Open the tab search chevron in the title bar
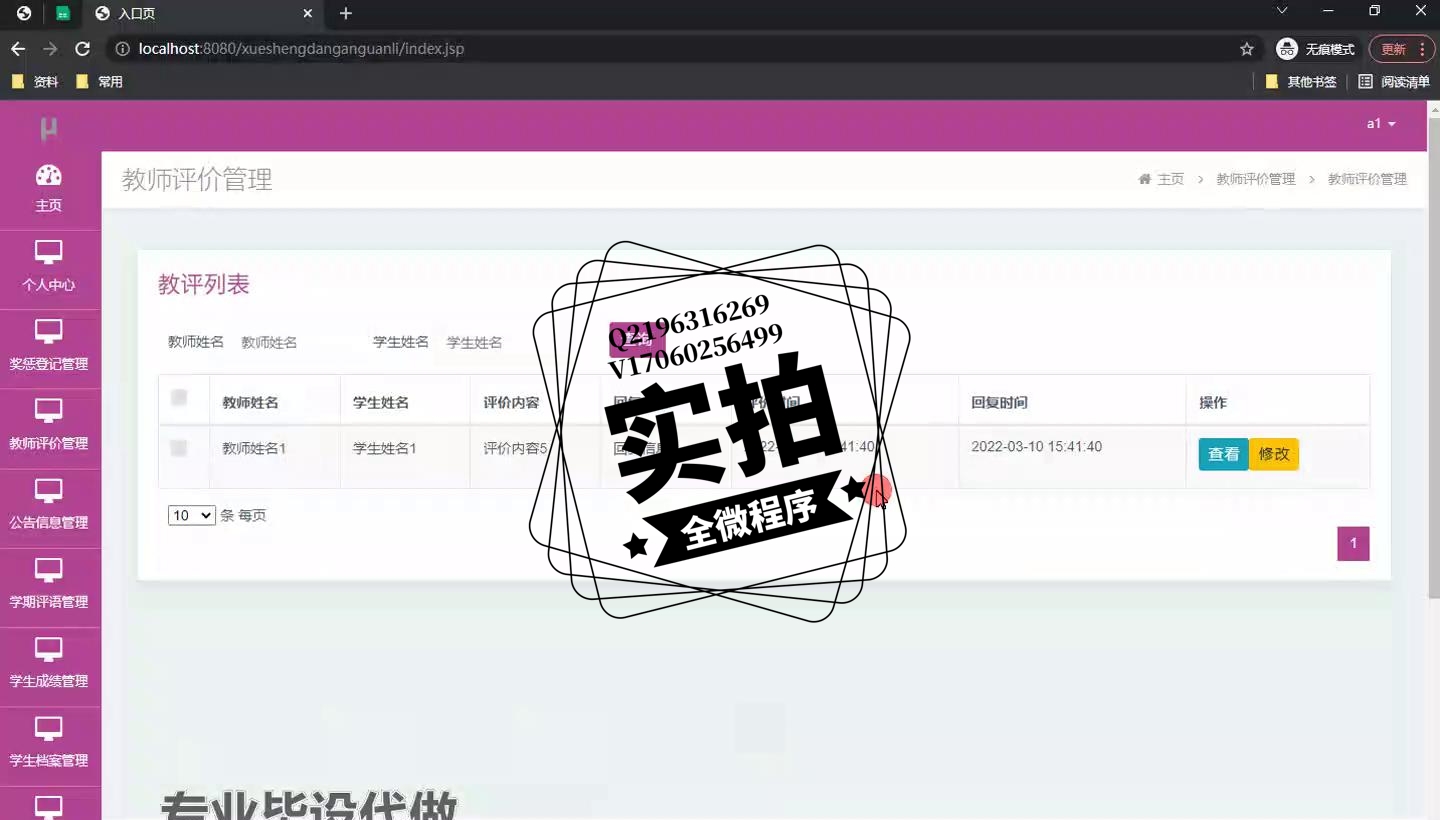Screen dimensions: 1440x820 (1282, 11)
